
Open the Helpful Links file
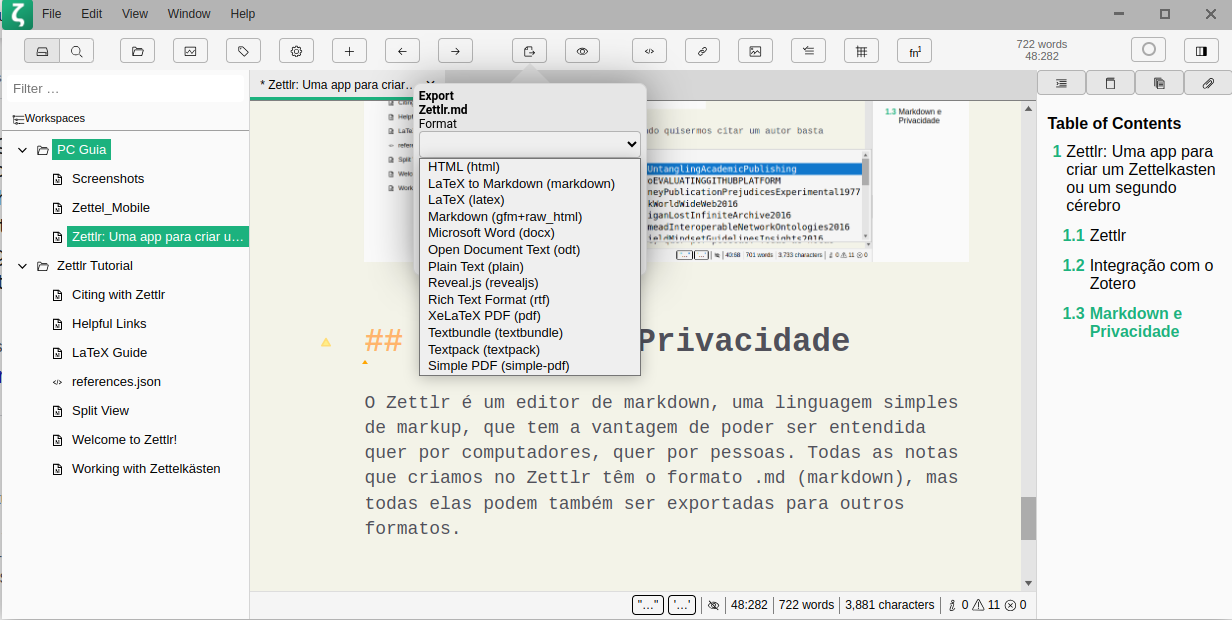(x=109, y=324)
